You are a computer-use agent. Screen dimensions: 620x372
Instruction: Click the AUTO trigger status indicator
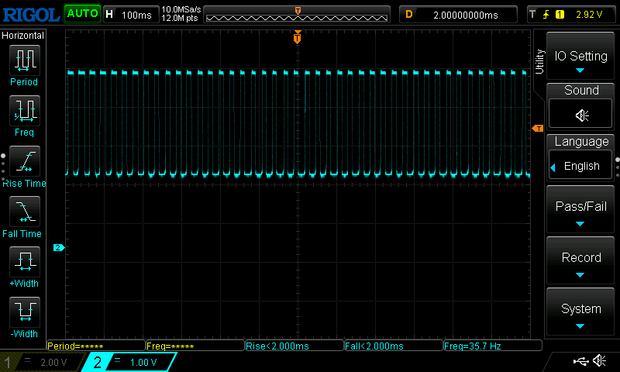click(82, 14)
